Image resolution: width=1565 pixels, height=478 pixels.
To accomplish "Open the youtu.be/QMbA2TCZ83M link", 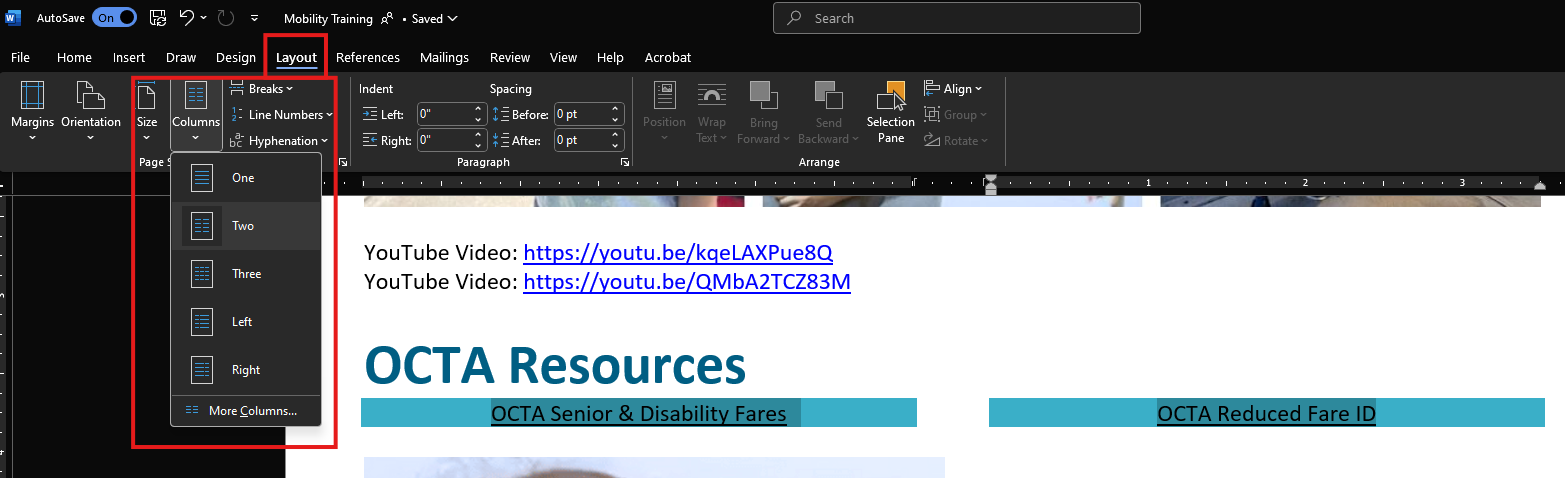I will [x=687, y=282].
